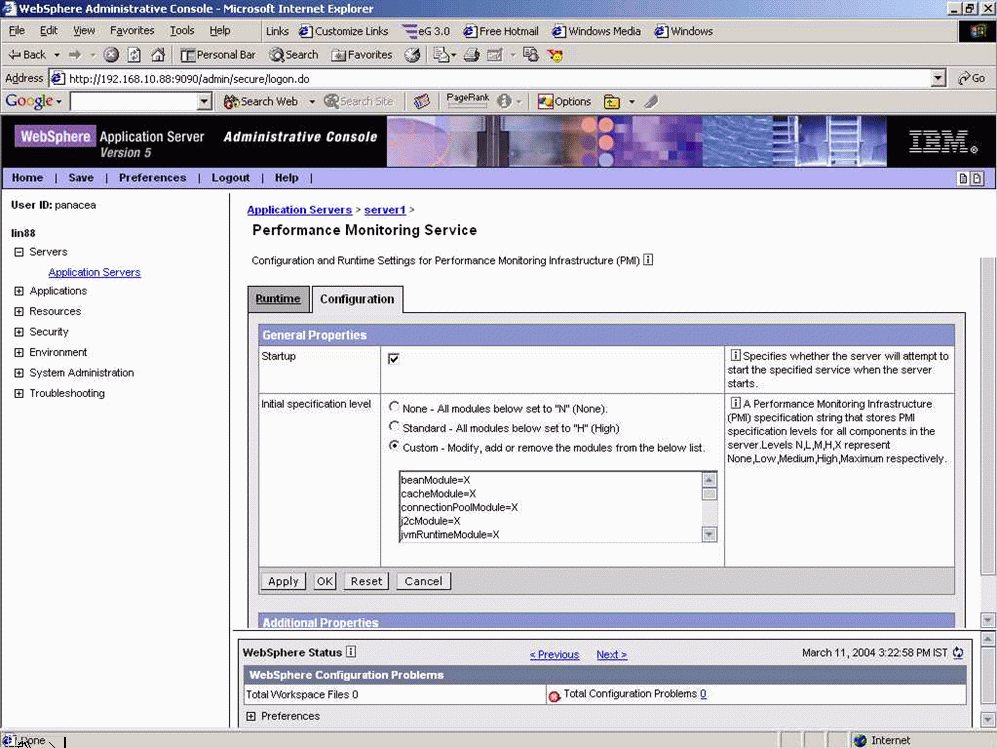Click the Apply button

(283, 581)
